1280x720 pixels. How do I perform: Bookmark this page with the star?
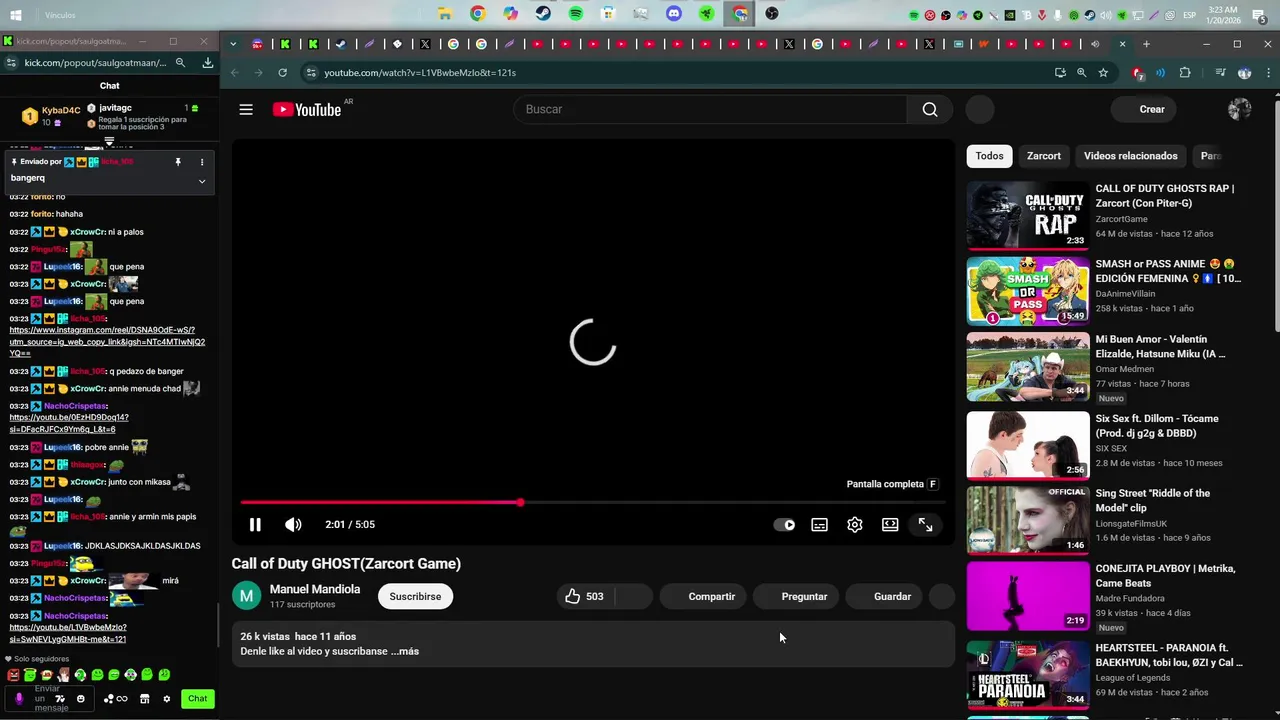click(1103, 73)
